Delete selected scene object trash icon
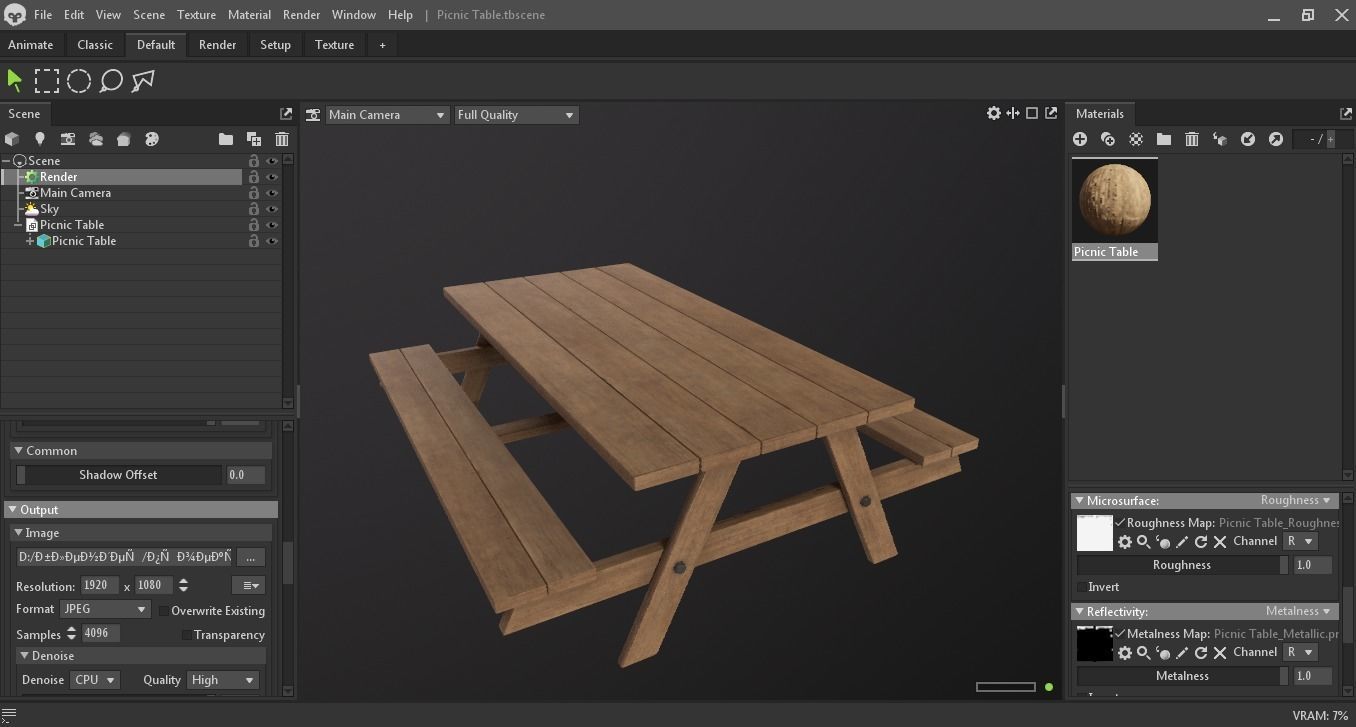 282,139
